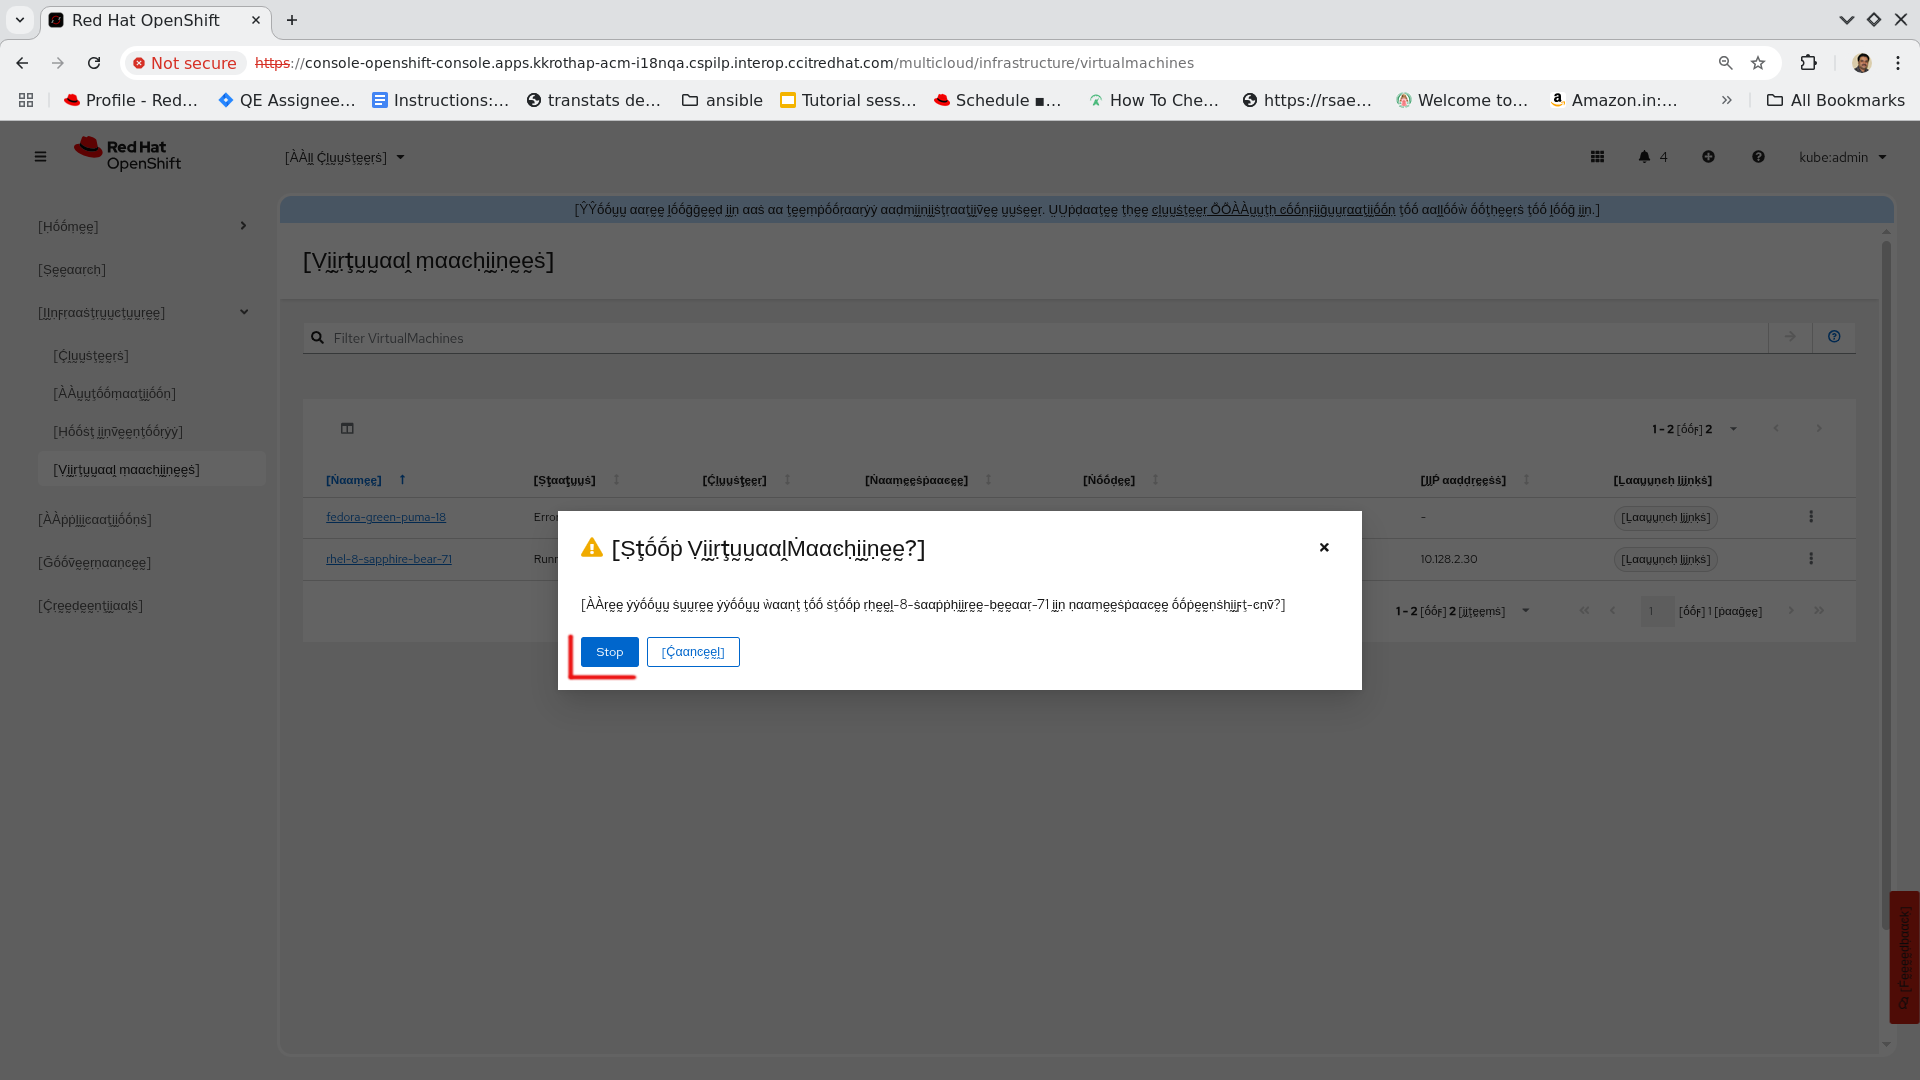
Task: Open the kube:admin user dropdown
Action: (x=1842, y=157)
